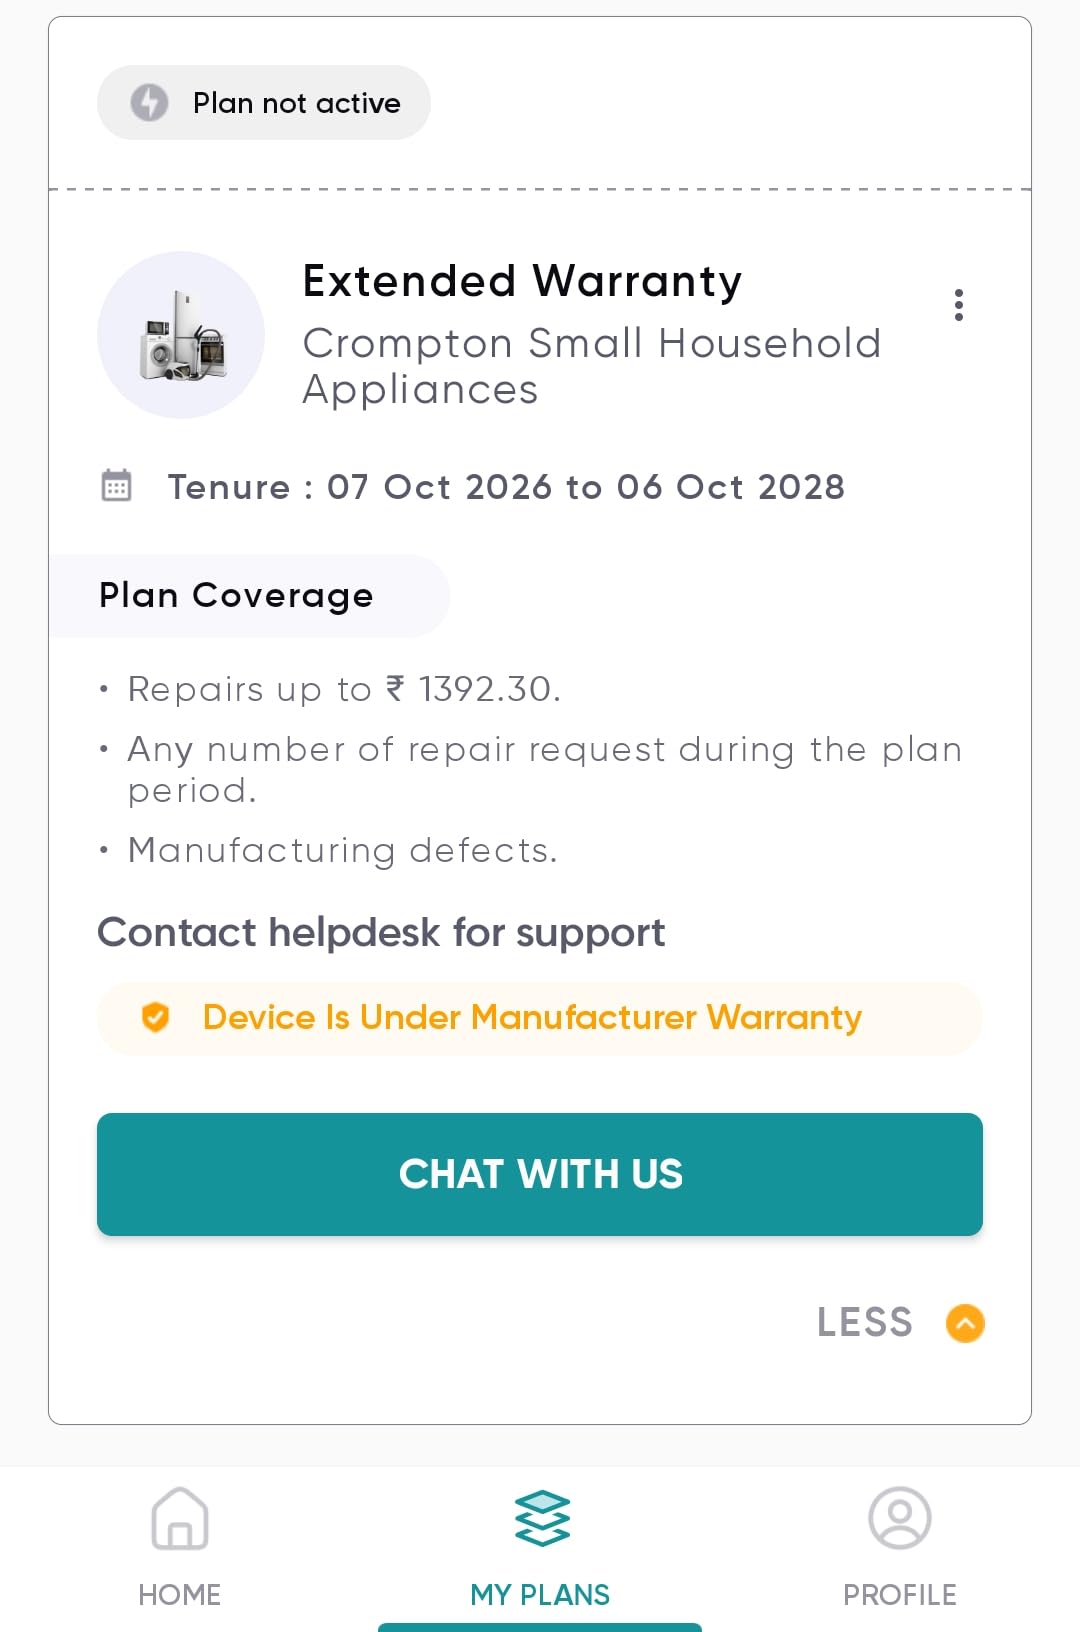Open the calendar icon beside tenure dates
The height and width of the screenshot is (1632, 1080).
tap(115, 486)
